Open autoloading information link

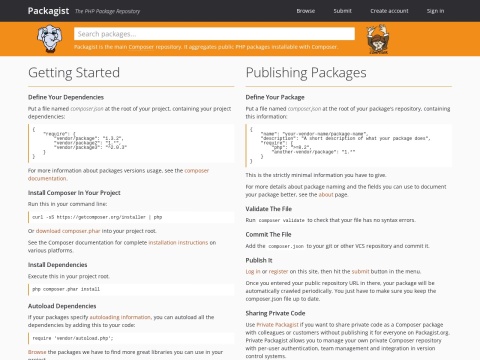click(x=120, y=317)
